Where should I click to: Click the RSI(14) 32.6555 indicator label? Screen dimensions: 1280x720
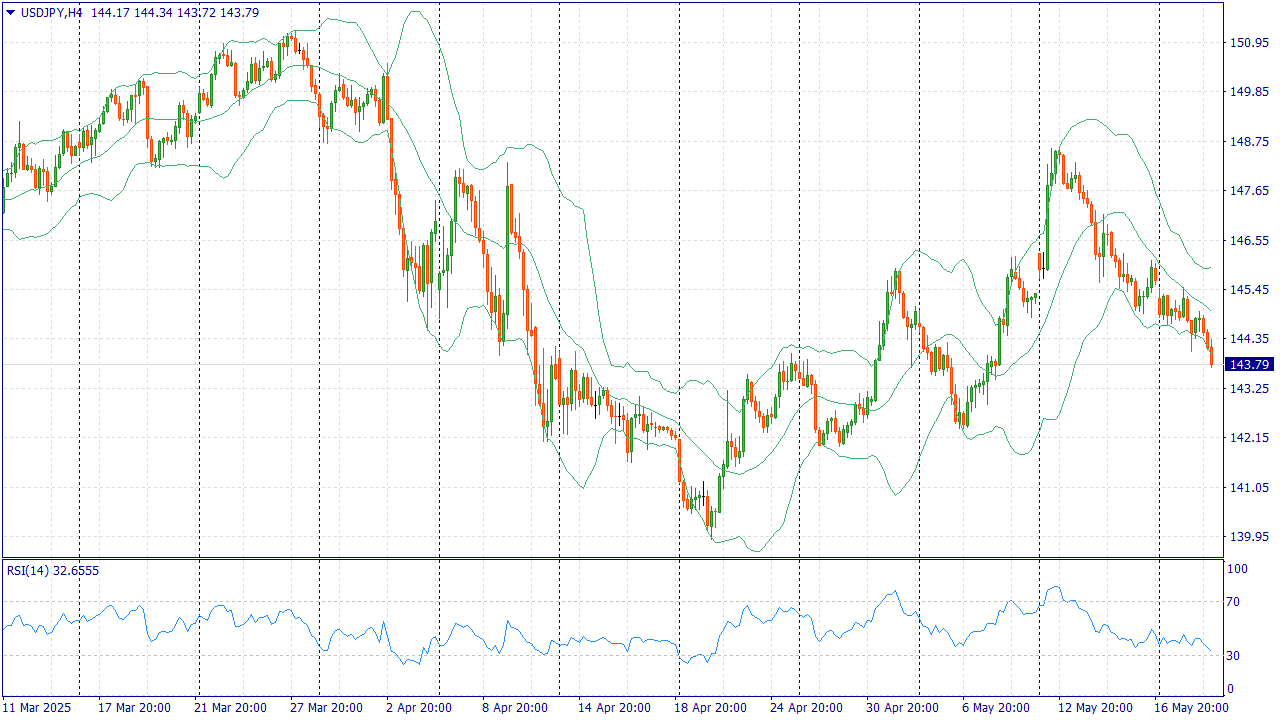coord(53,570)
